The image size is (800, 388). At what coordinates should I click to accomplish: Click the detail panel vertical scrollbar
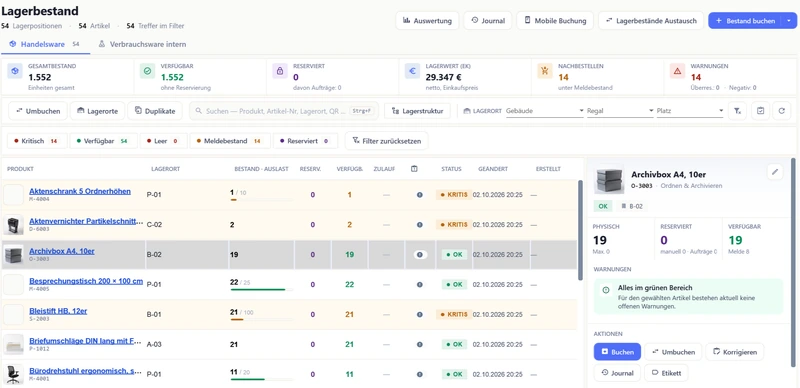click(x=793, y=261)
